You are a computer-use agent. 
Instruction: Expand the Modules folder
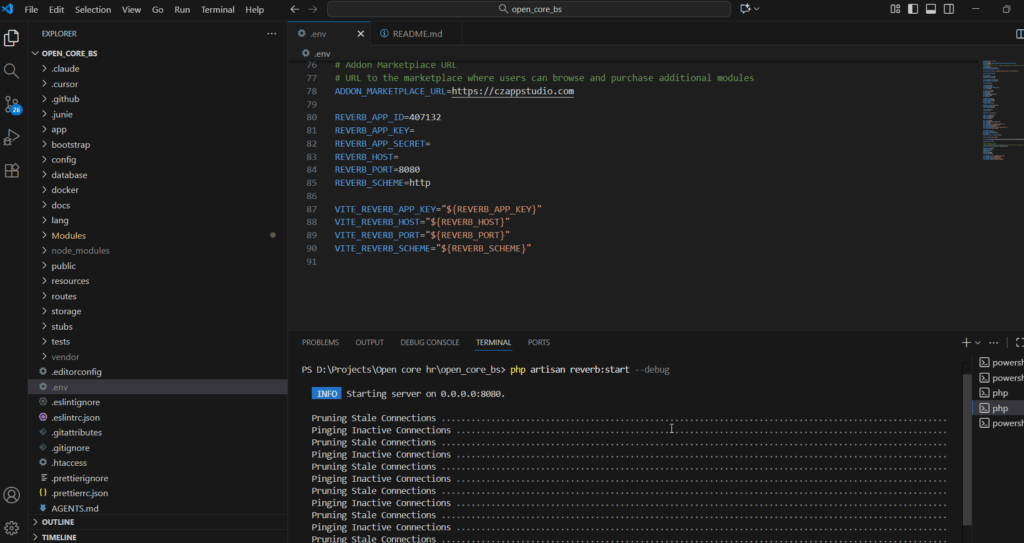[69, 235]
